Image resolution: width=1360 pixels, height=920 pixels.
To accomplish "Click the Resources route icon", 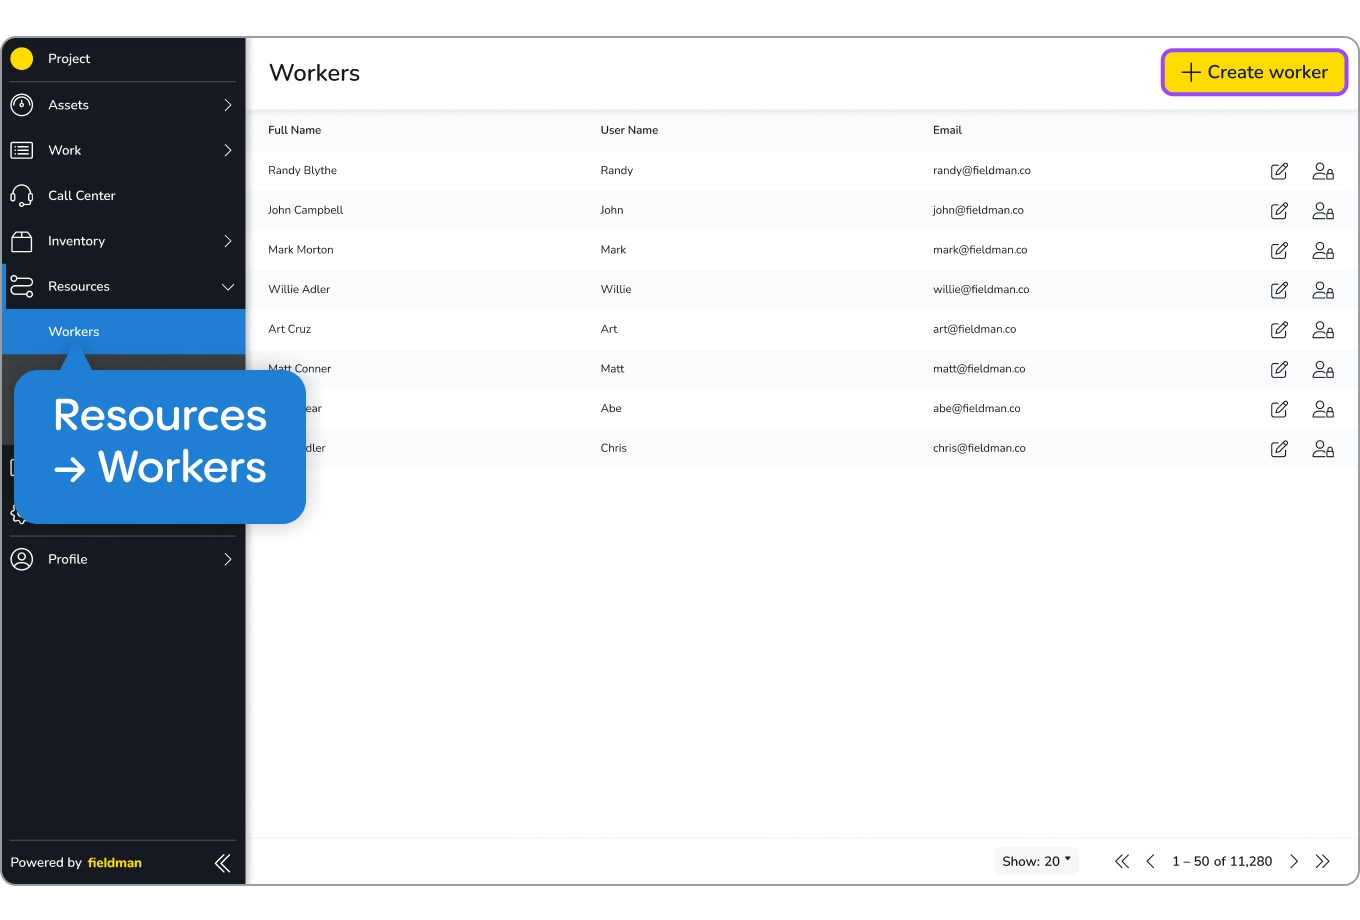I will [22, 287].
